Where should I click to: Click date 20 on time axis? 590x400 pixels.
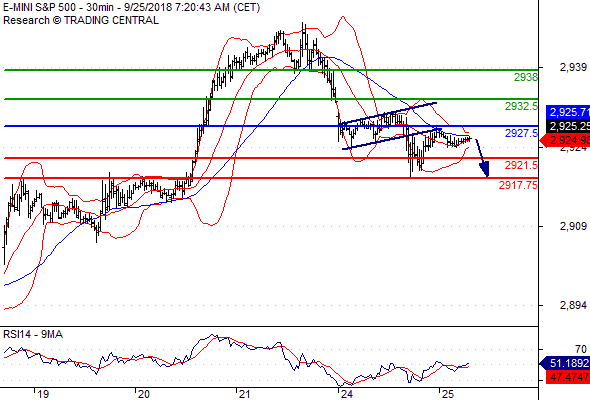[x=144, y=394]
